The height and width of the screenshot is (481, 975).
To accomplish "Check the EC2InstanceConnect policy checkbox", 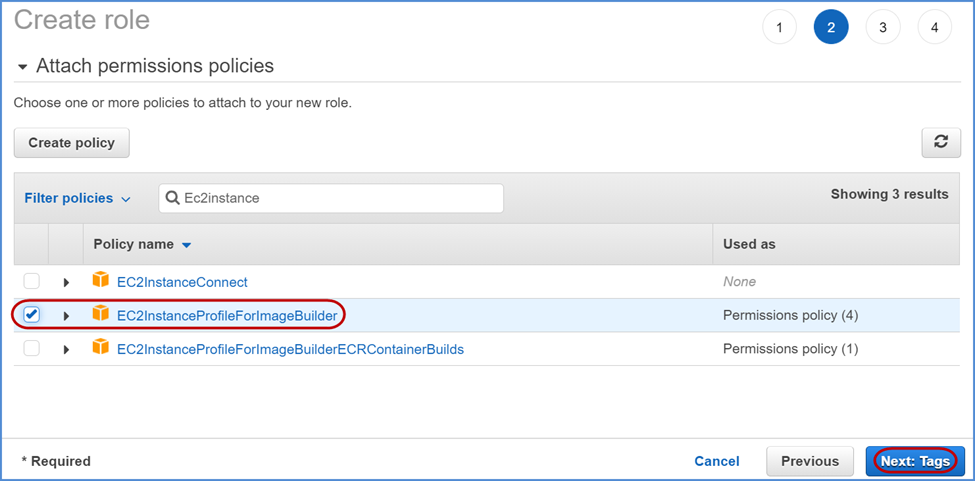I will tap(31, 282).
